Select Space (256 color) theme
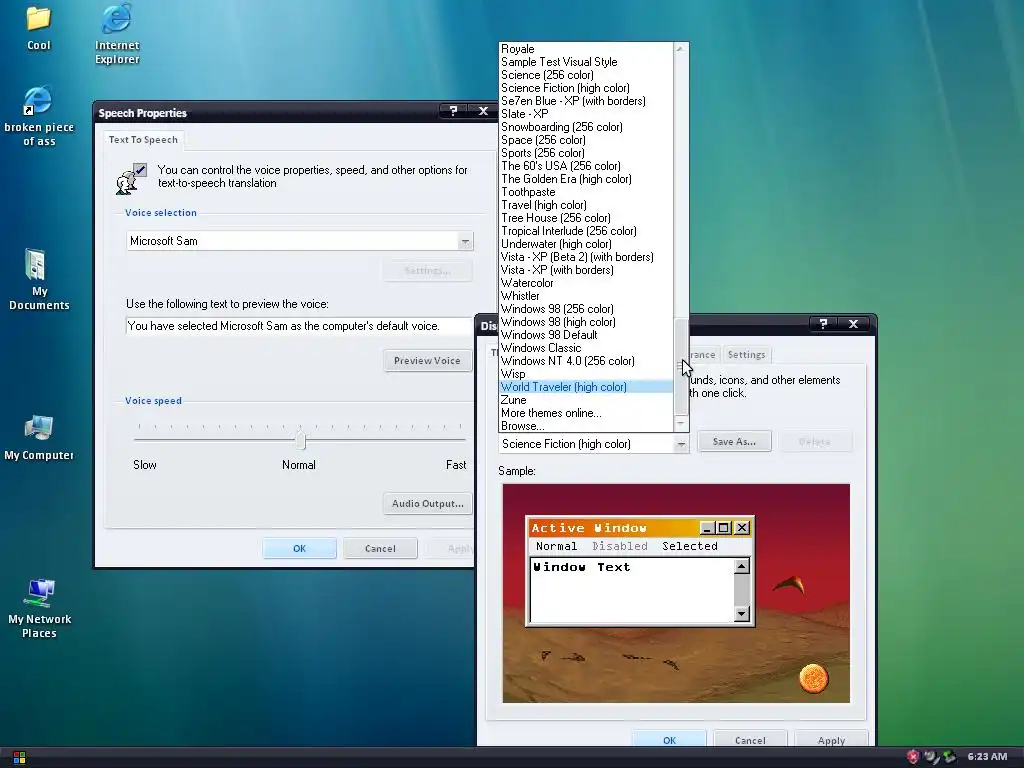 (x=586, y=140)
